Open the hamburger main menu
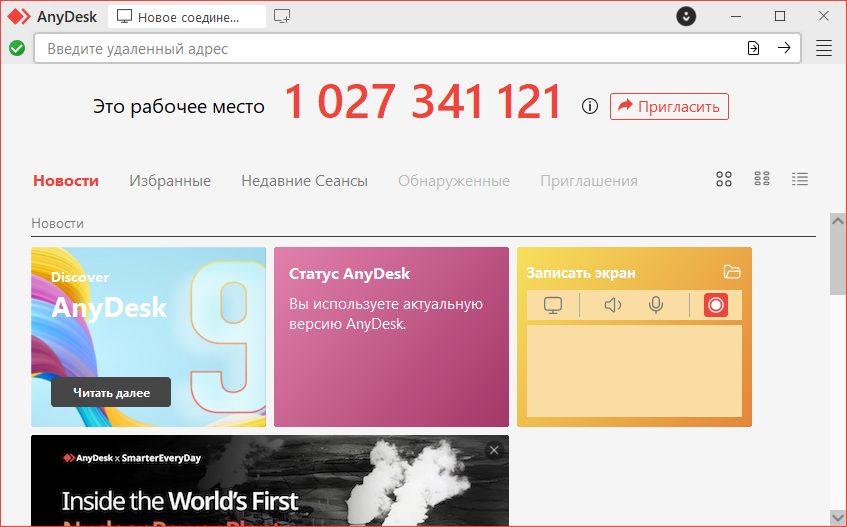Screen dimensions: 847x527 823,48
